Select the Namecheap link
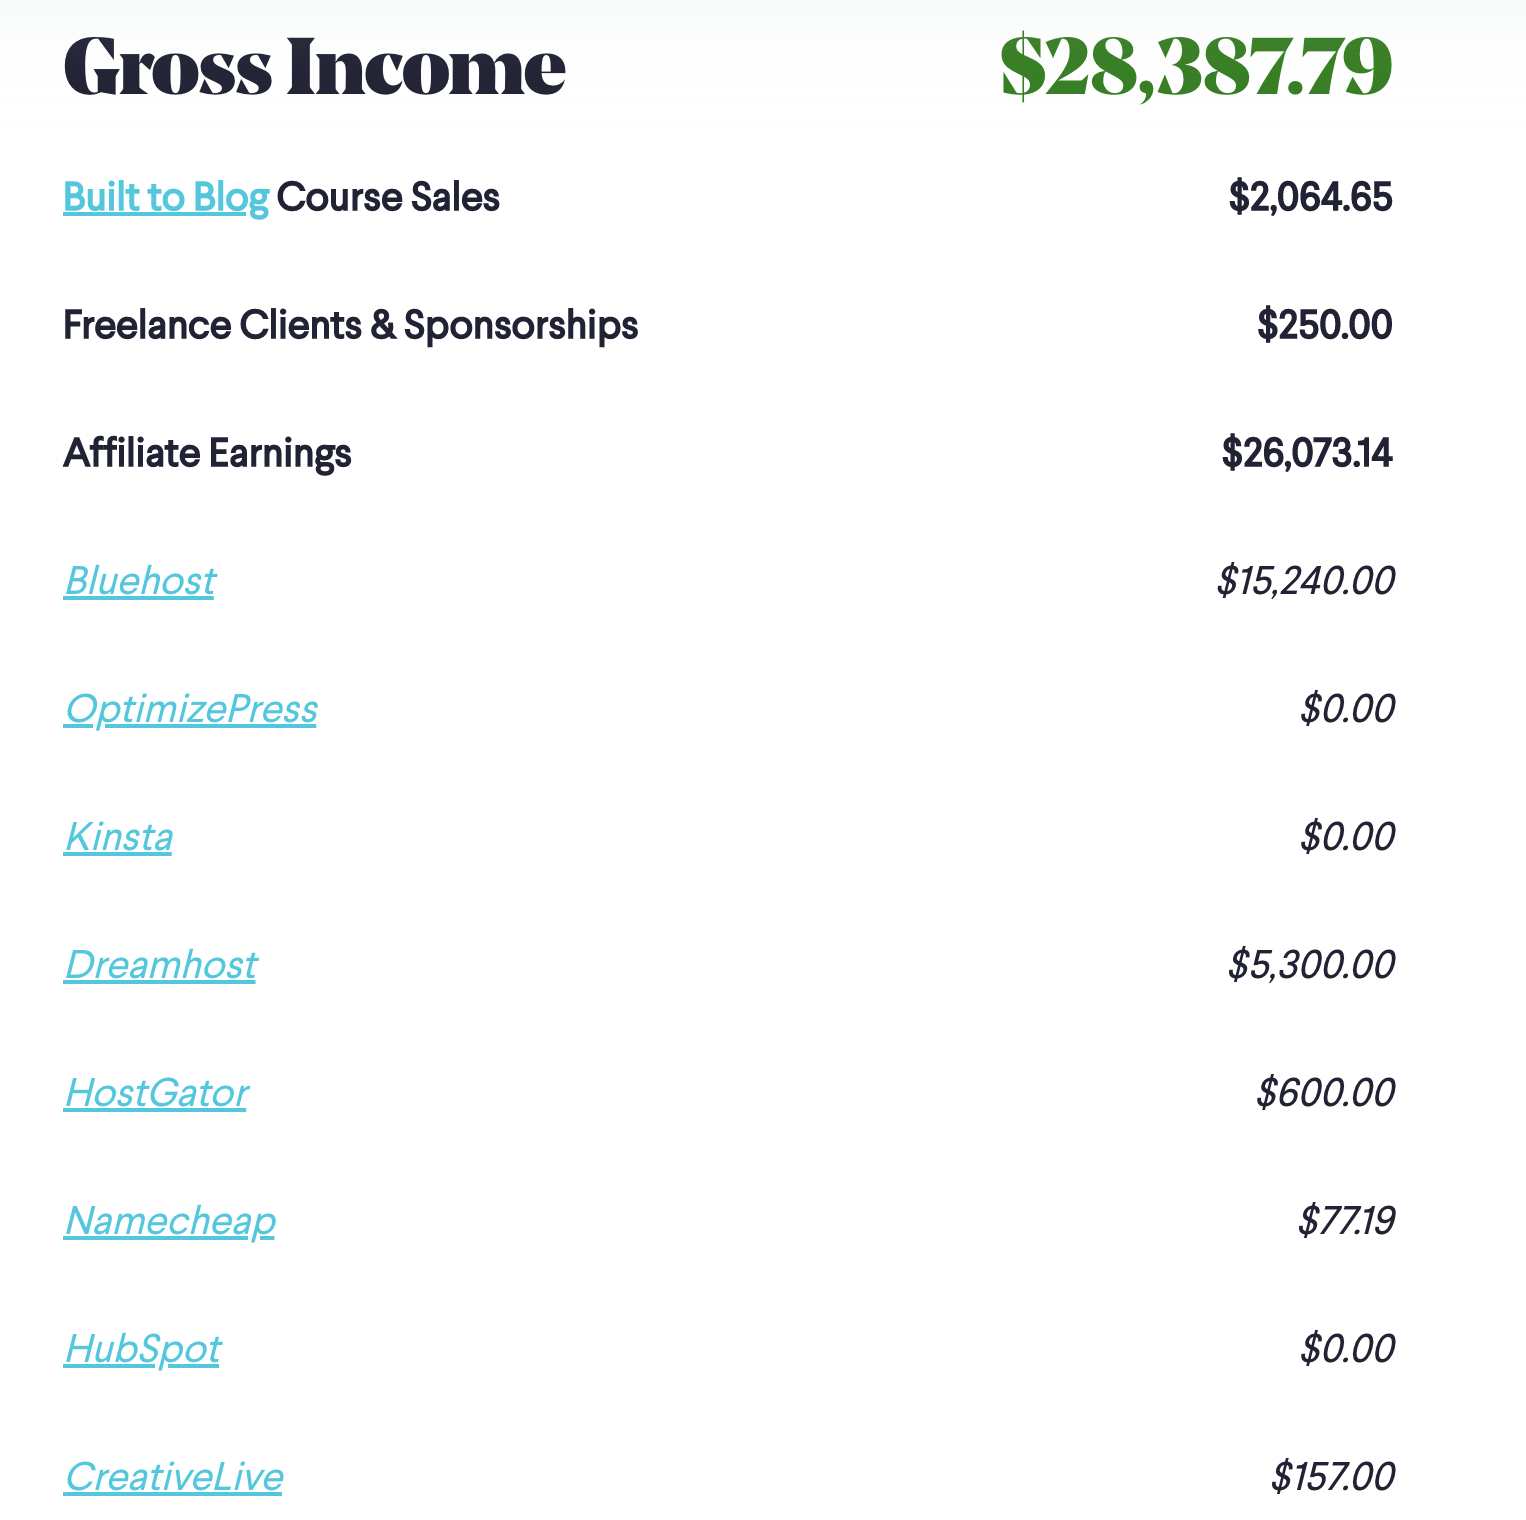 170,1221
